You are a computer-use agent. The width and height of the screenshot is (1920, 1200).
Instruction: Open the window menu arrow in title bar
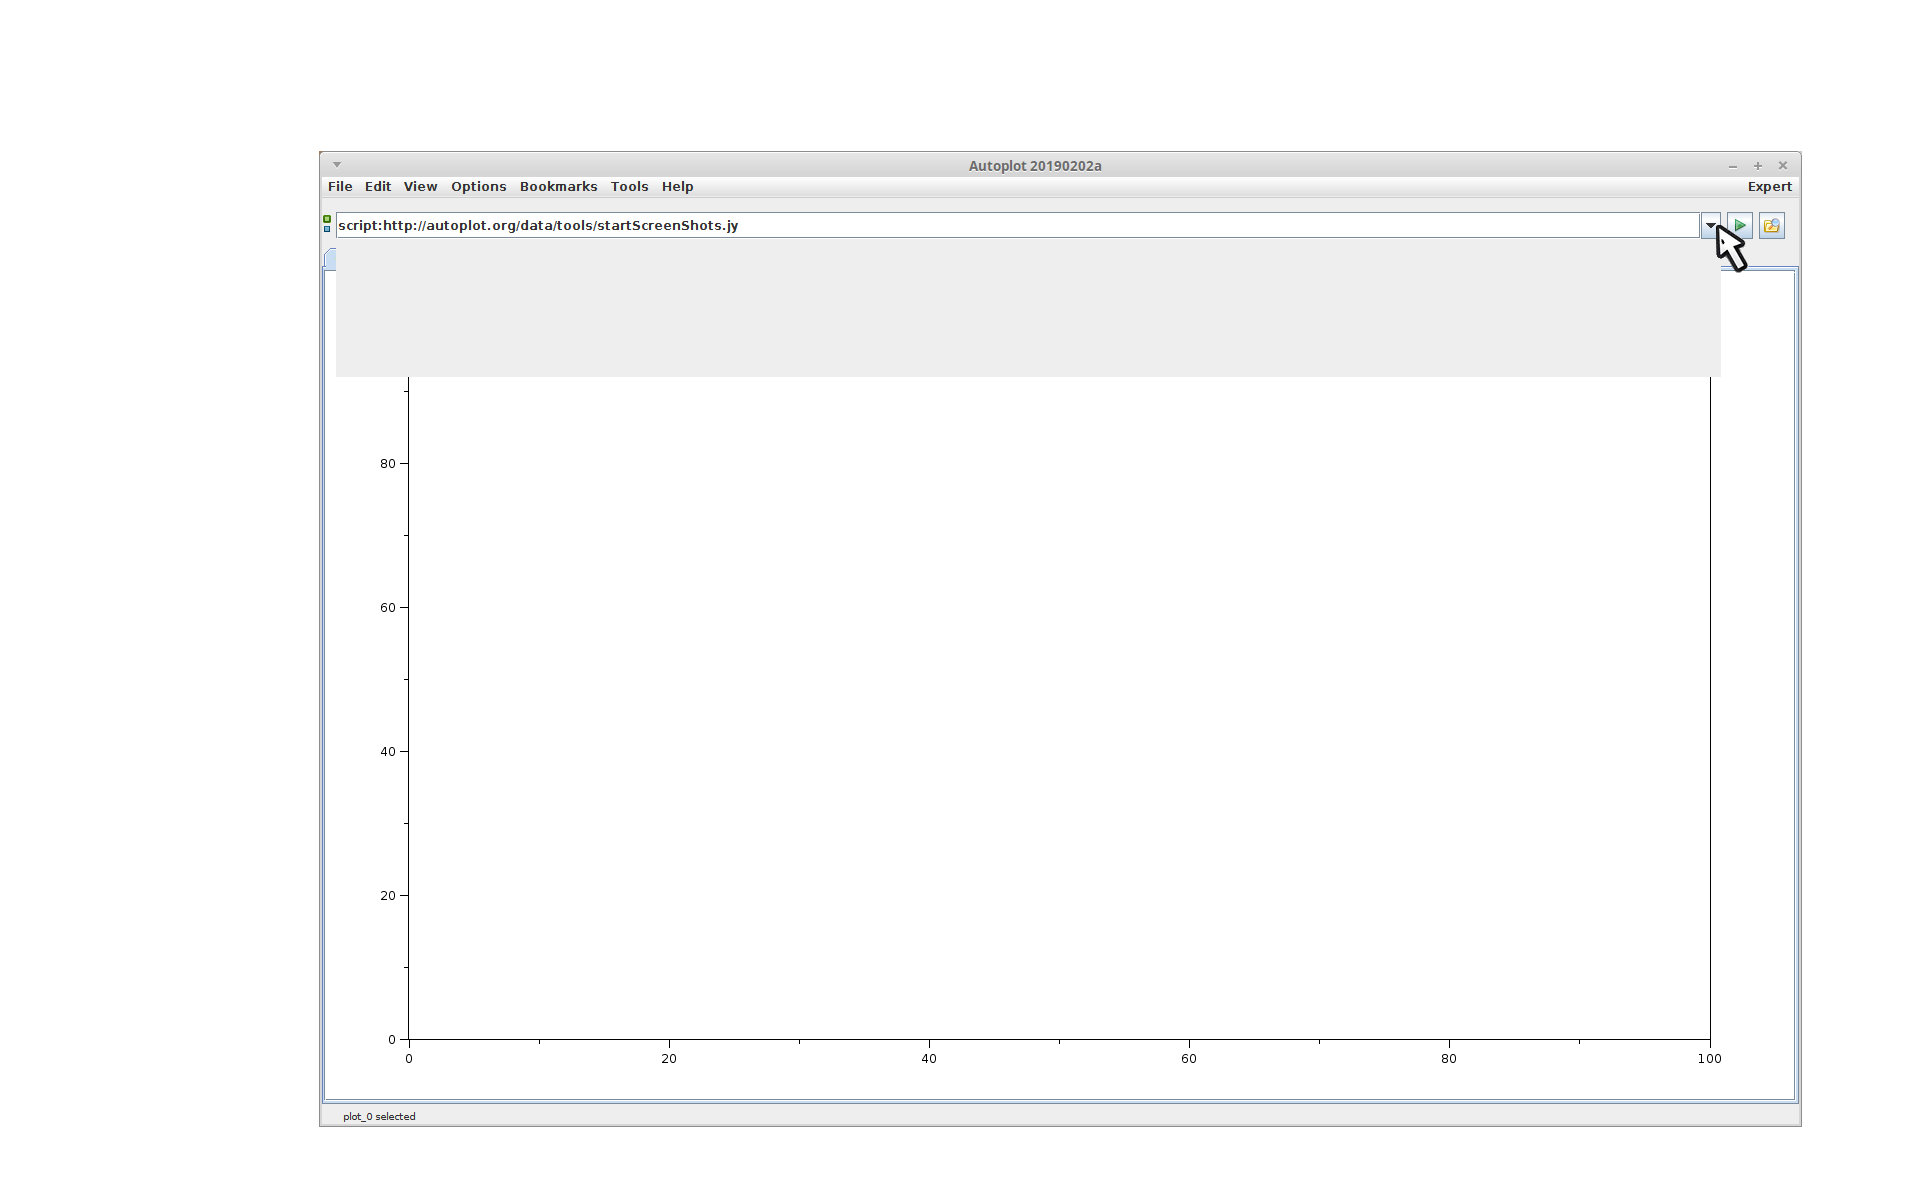coord(337,165)
